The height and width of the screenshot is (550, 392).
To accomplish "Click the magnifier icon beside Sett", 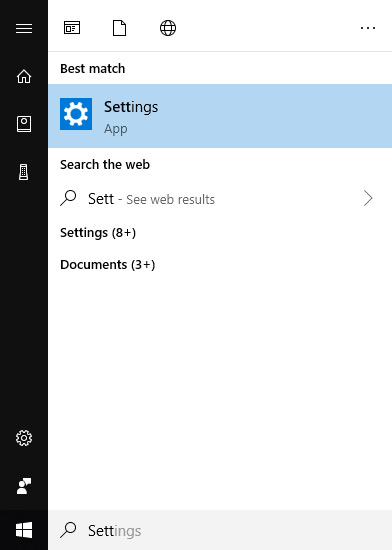I will [x=68, y=198].
